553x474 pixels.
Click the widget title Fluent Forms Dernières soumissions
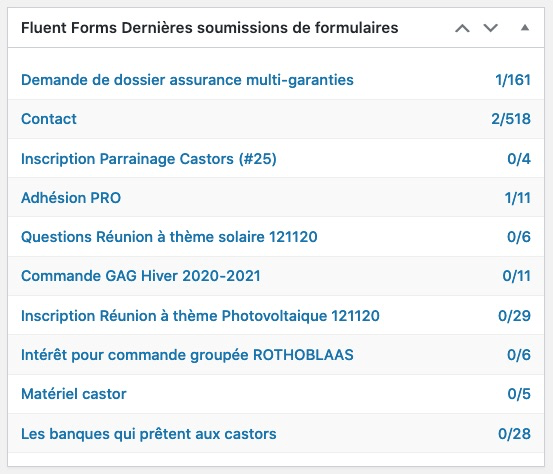coord(209,28)
